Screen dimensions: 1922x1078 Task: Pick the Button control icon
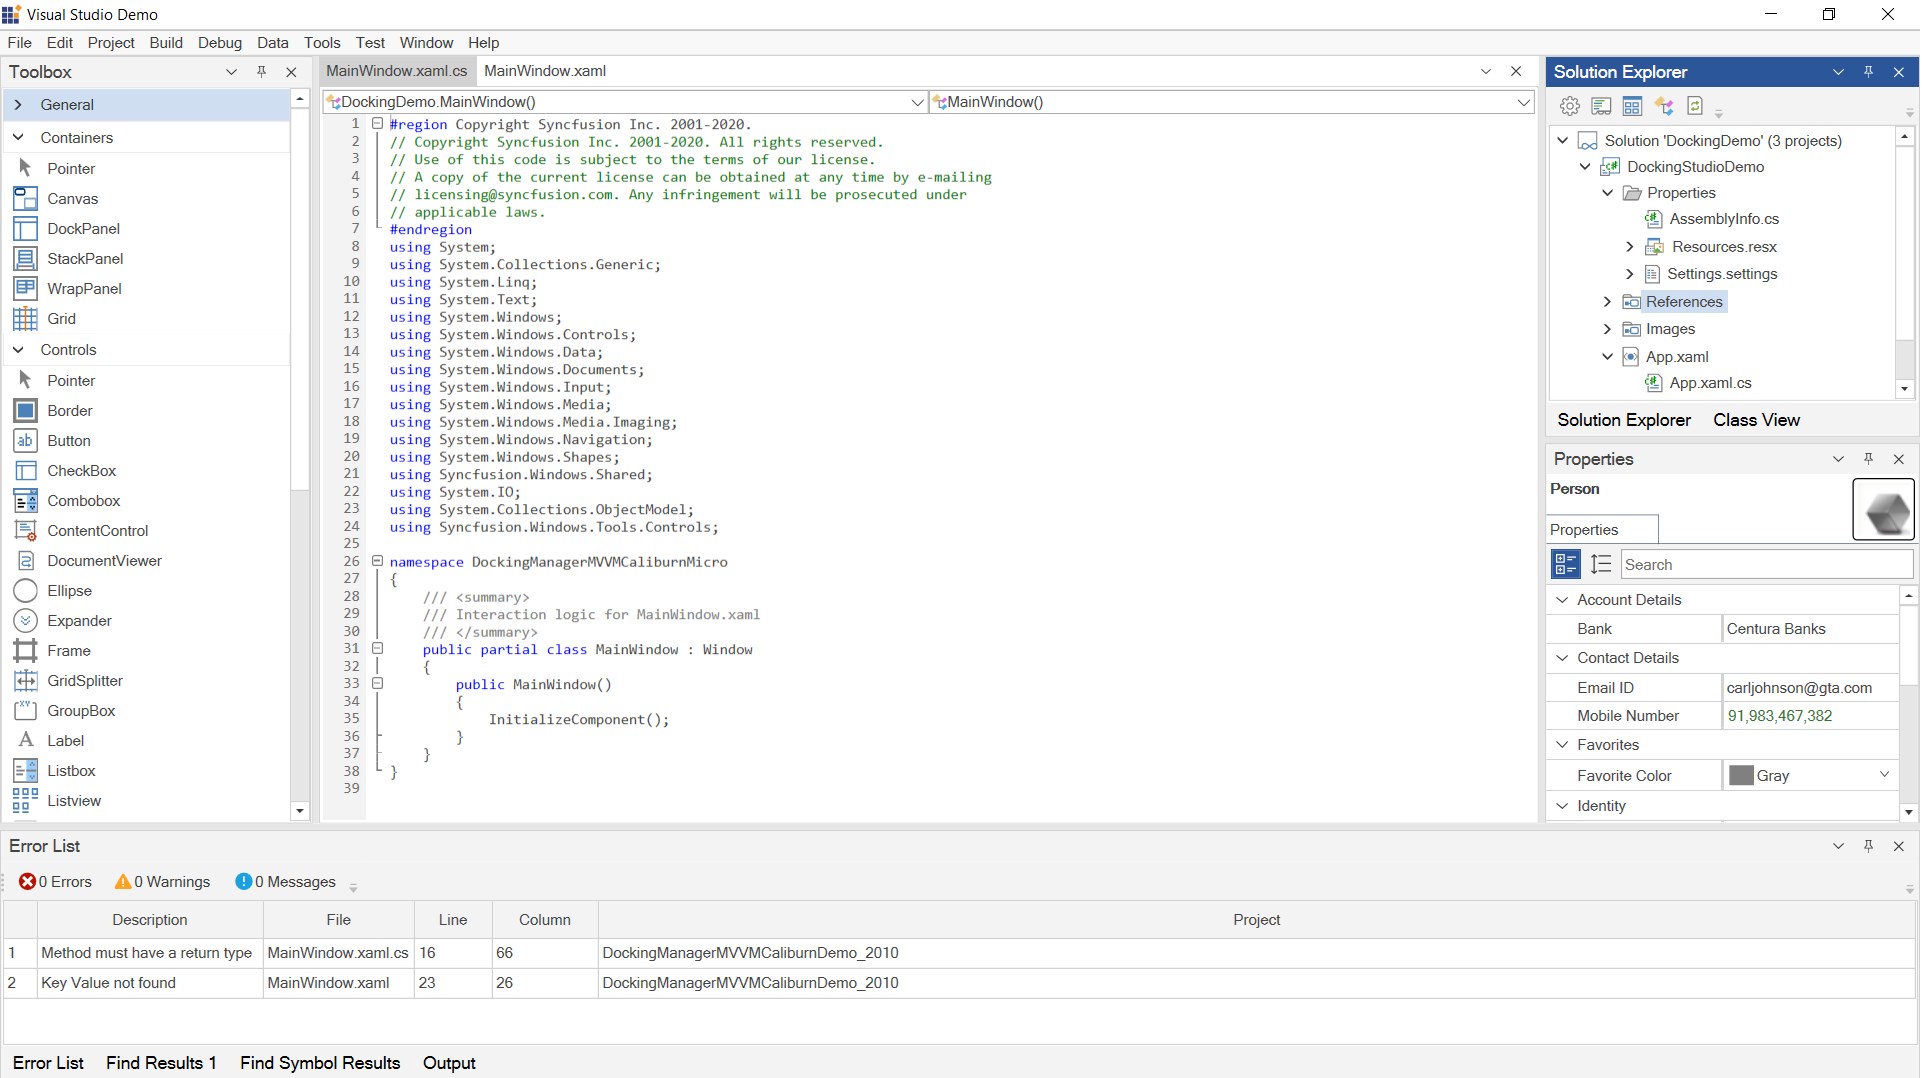[x=25, y=441]
